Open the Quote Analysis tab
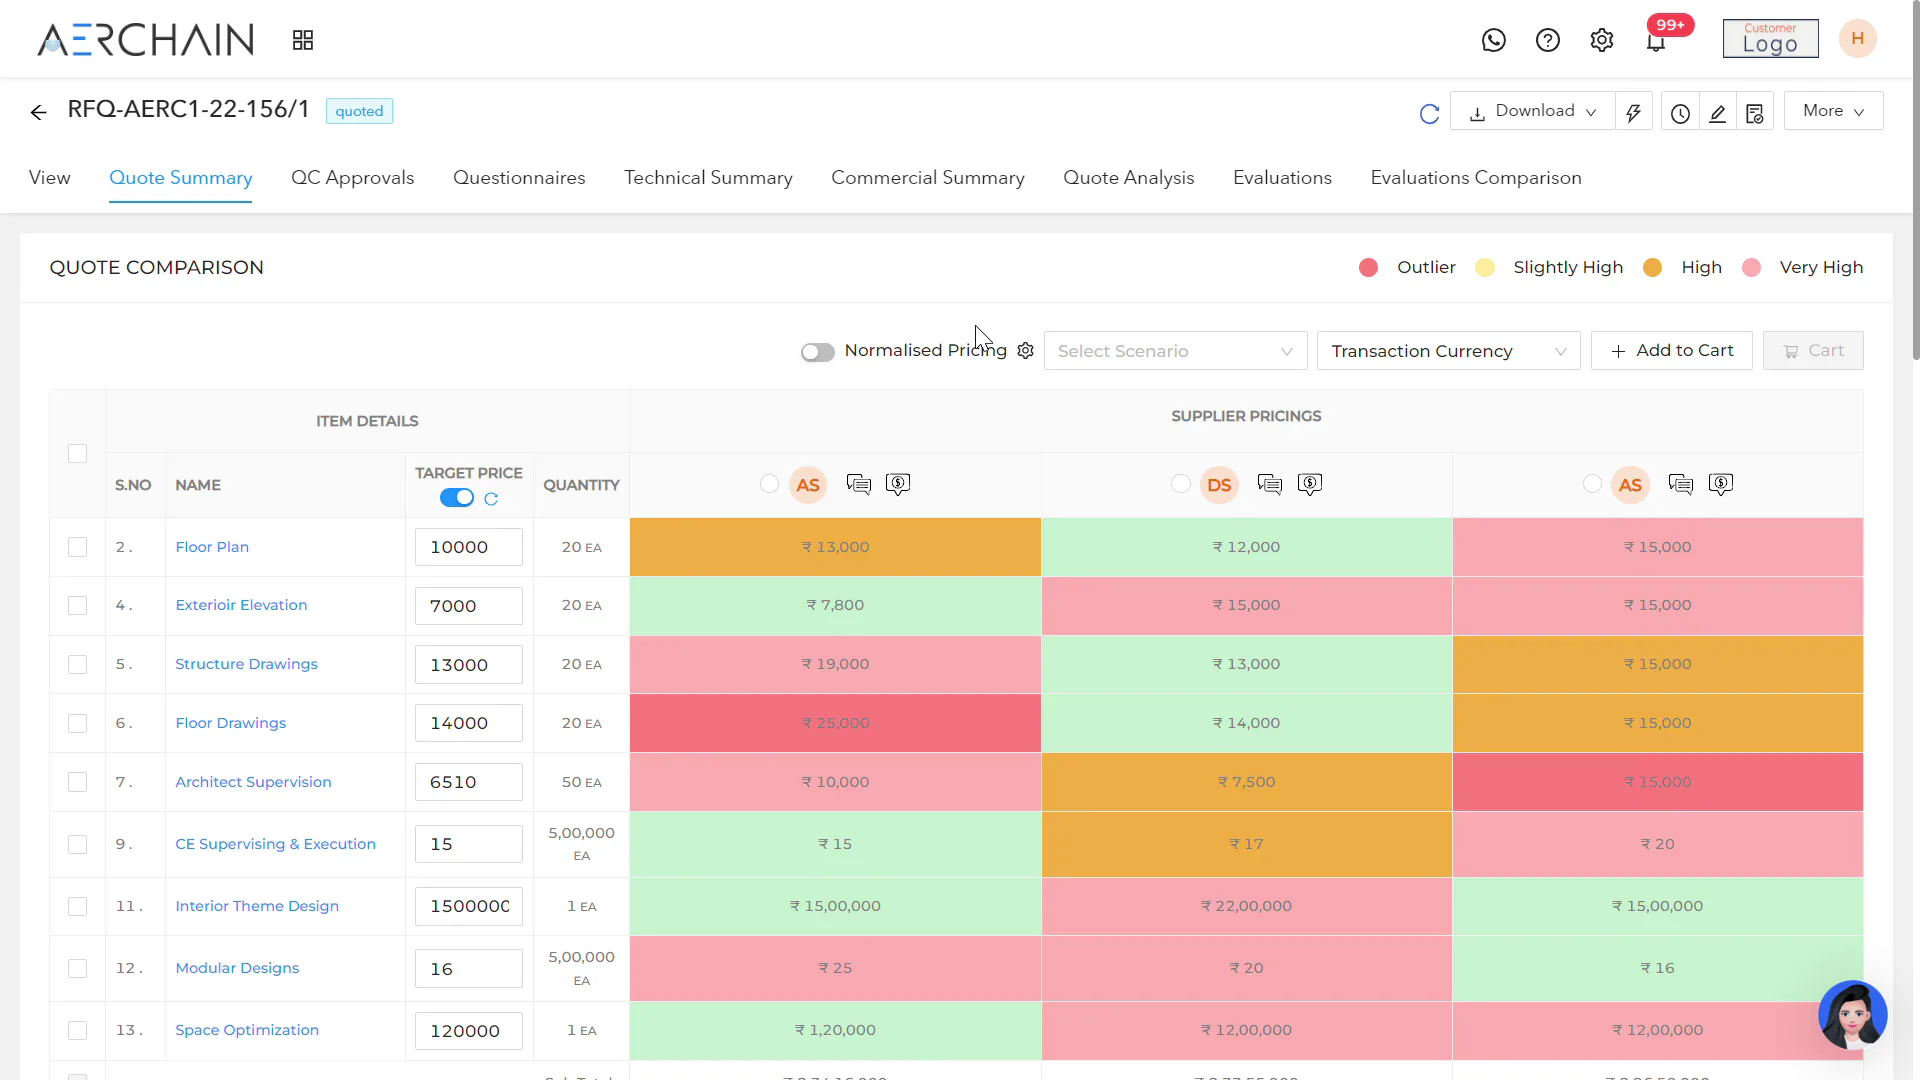Viewport: 1920px width, 1080px height. (x=1129, y=177)
